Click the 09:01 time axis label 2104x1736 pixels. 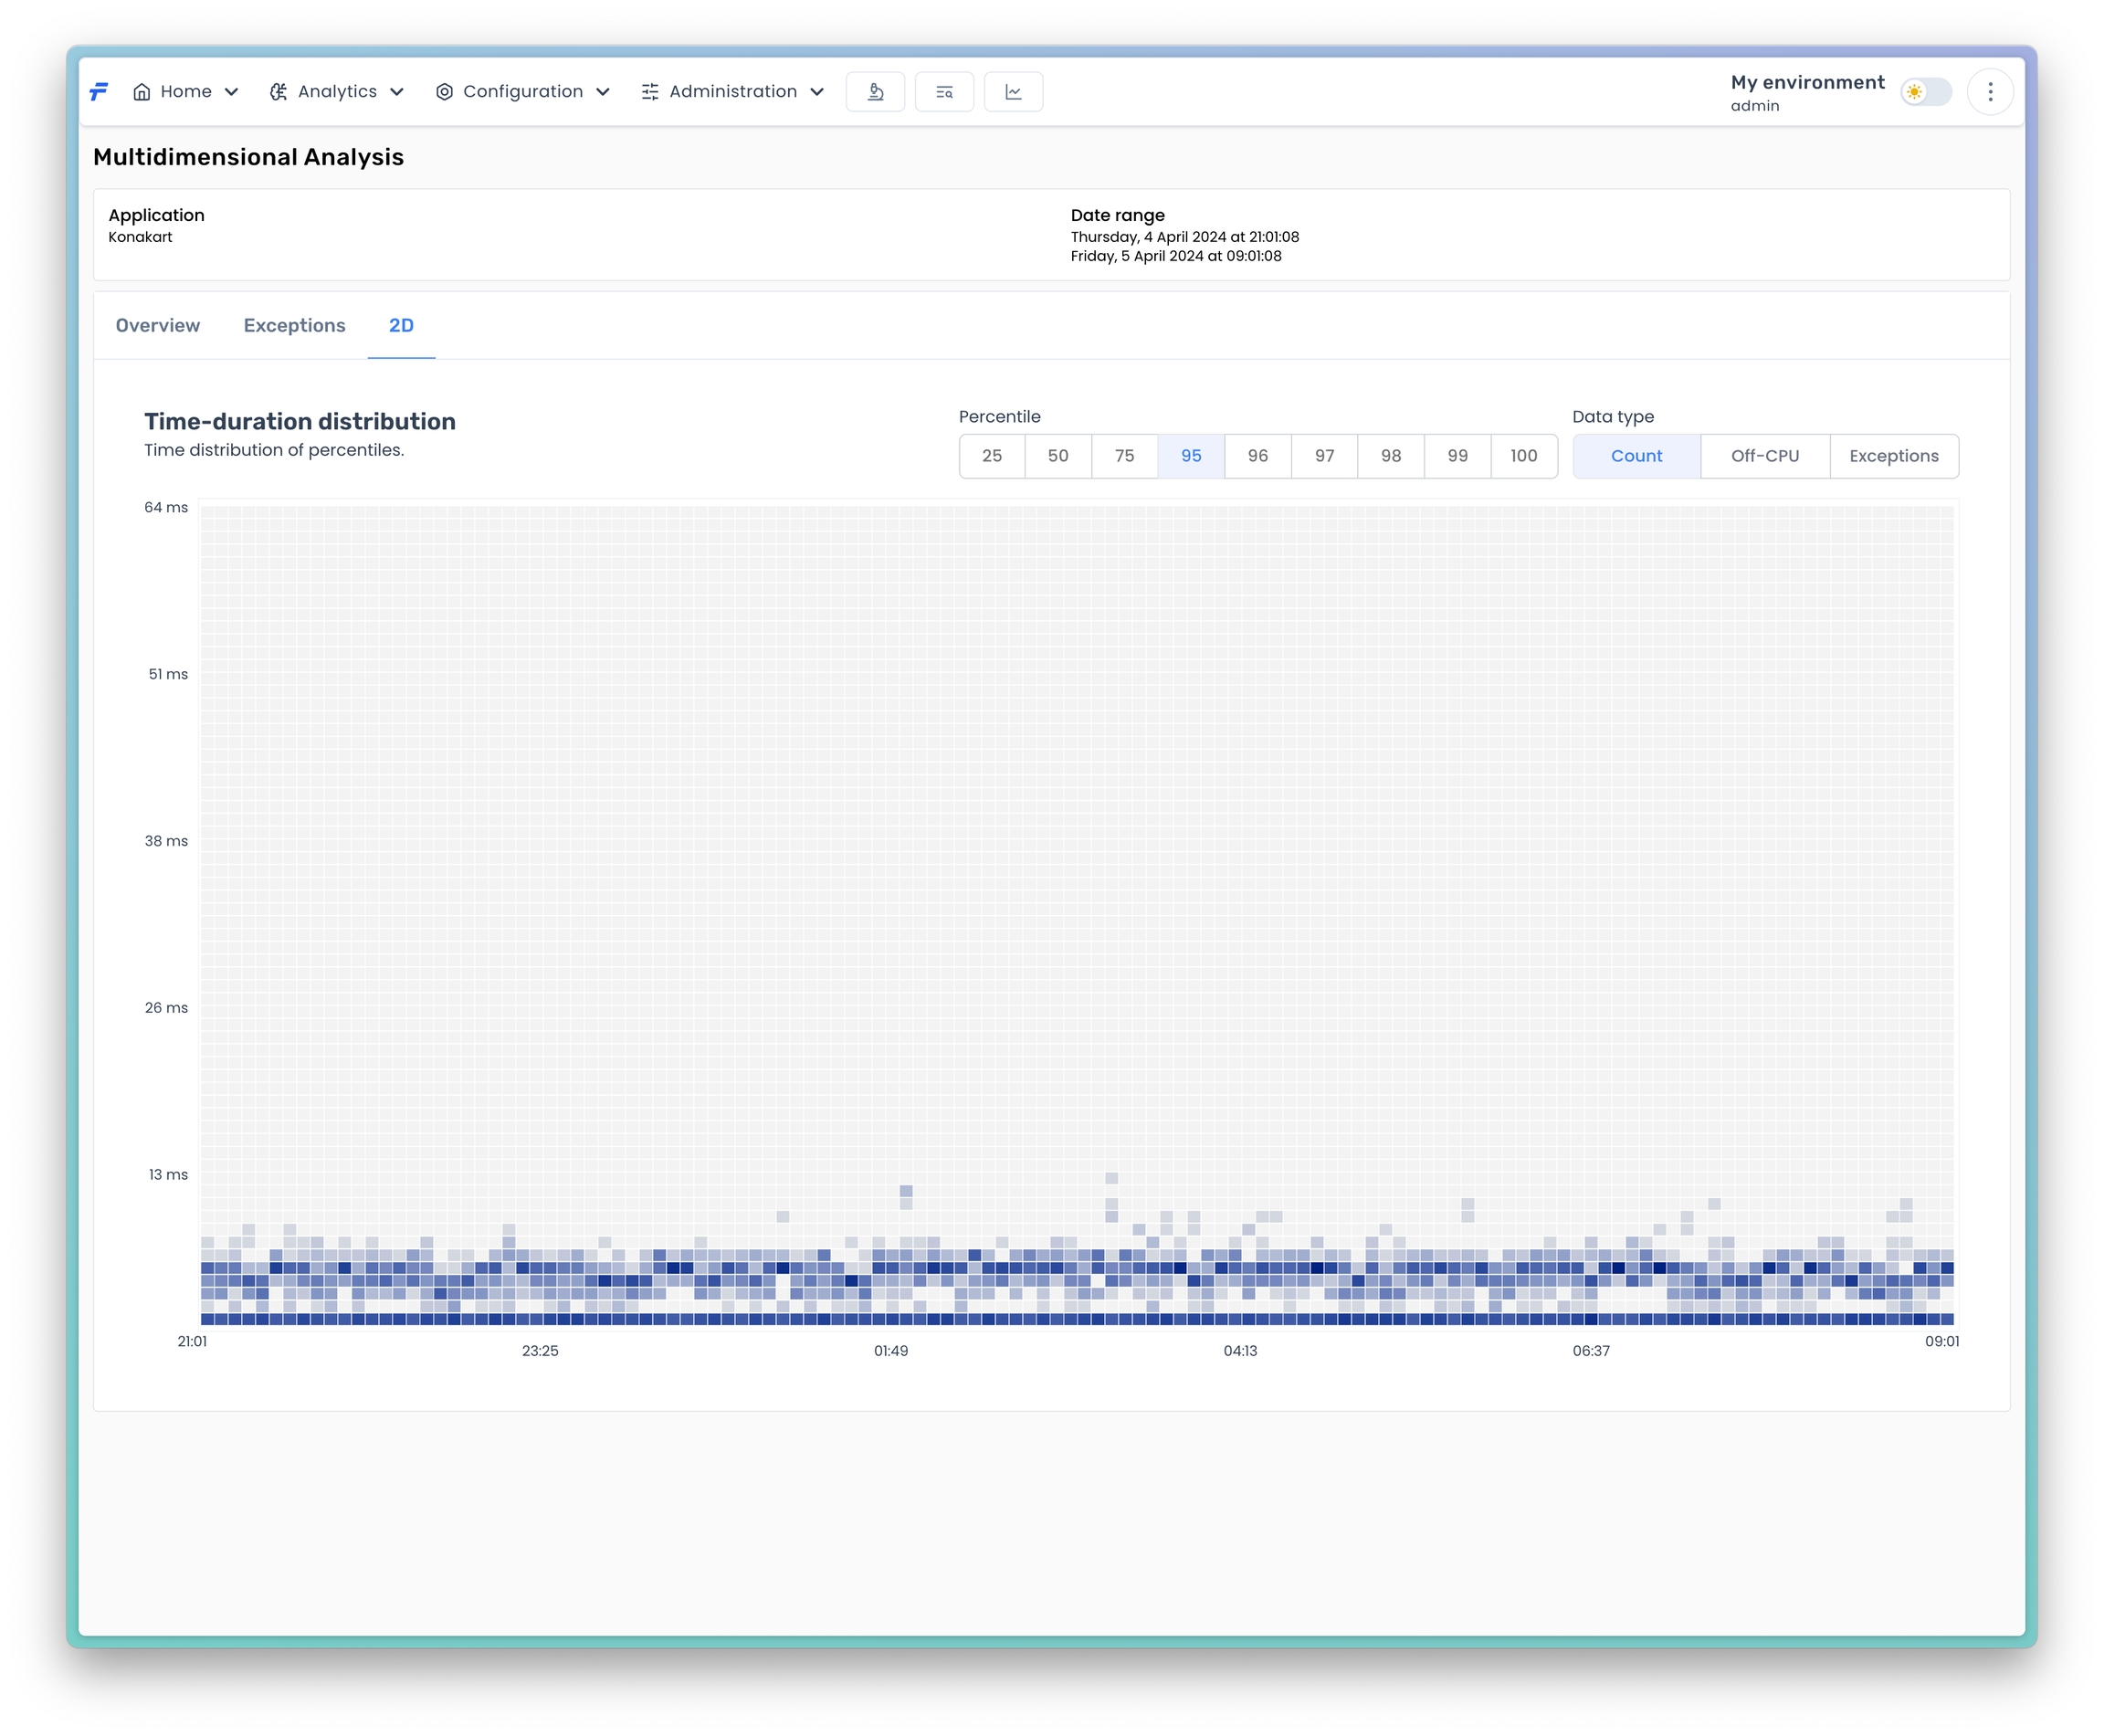(x=1942, y=1341)
